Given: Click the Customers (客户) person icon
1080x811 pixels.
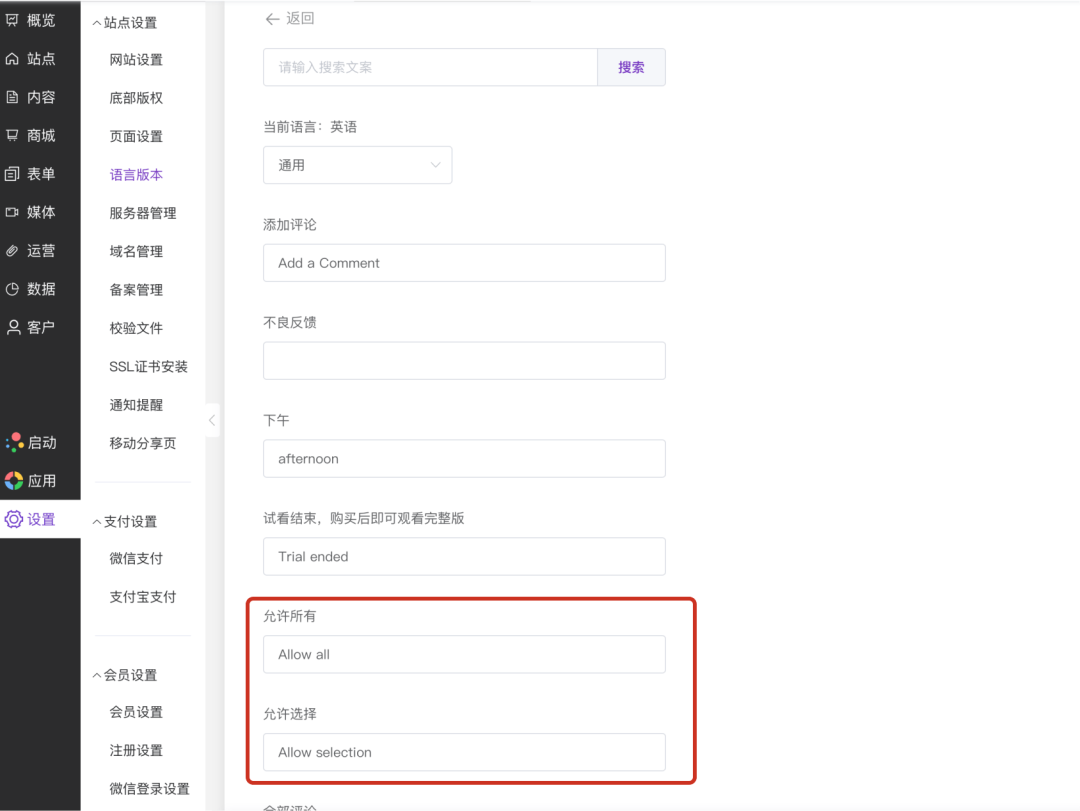Looking at the screenshot, I should pos(13,327).
